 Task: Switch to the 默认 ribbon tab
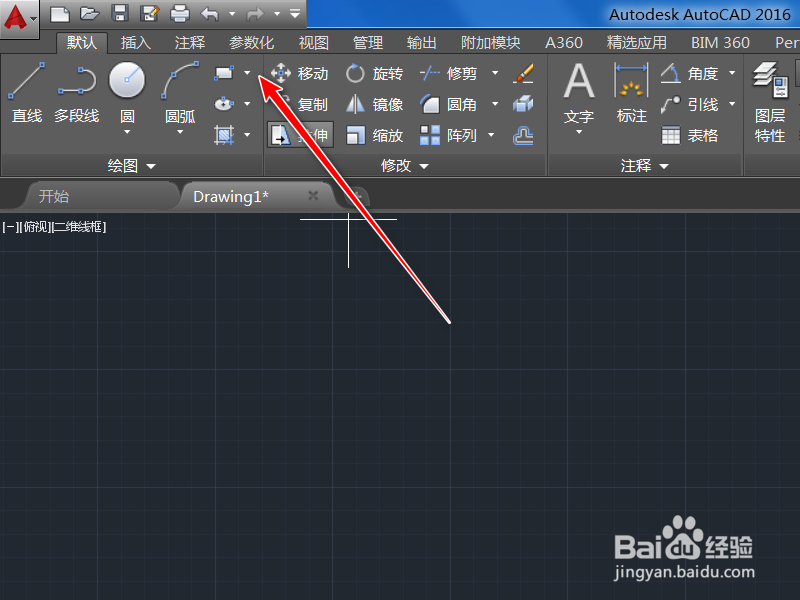82,43
